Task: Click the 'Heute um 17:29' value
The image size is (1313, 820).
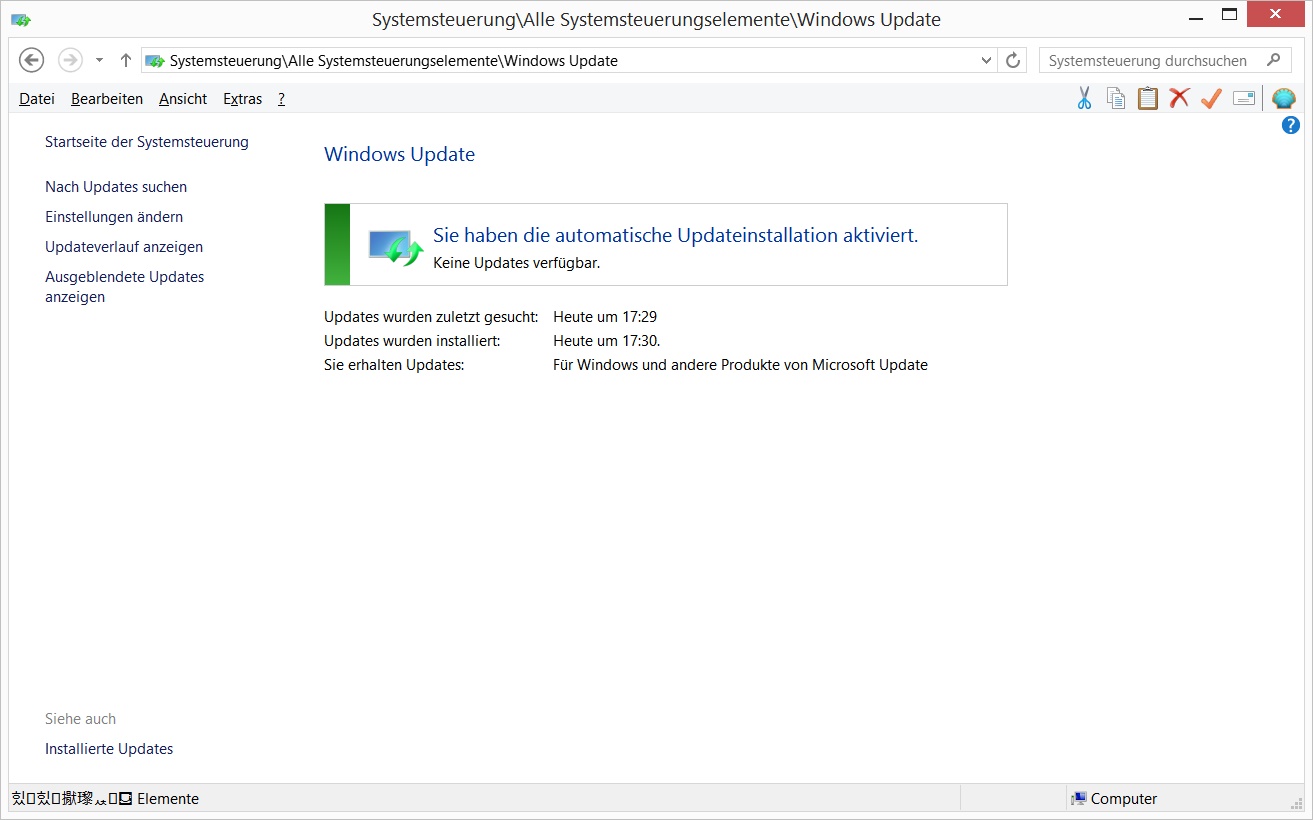Action: pos(605,317)
